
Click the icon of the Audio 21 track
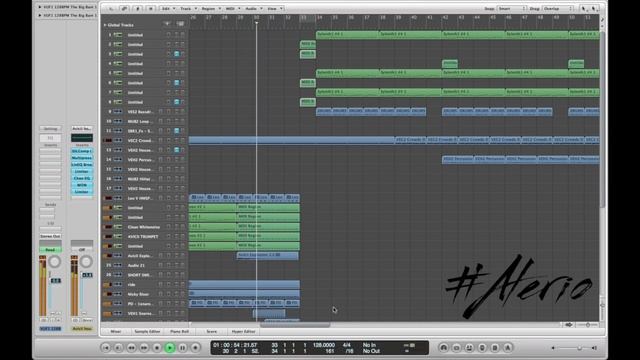coord(118,265)
